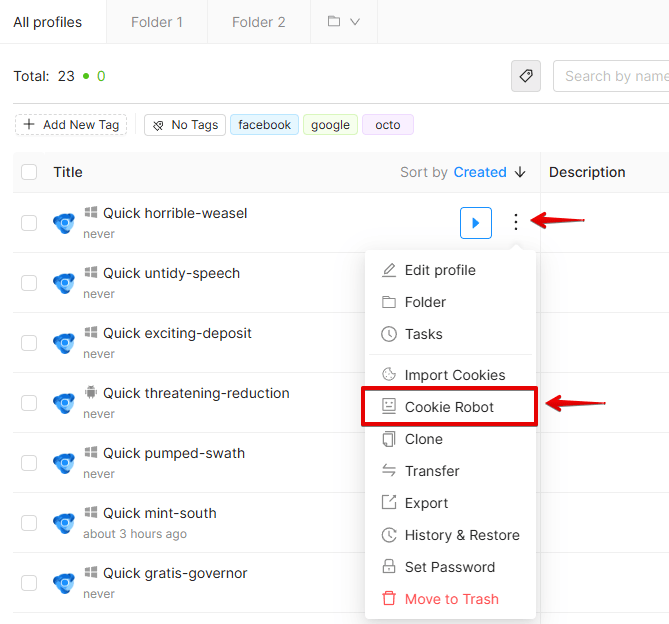
Task: Open the Sort by Created dropdown
Action: [x=480, y=172]
